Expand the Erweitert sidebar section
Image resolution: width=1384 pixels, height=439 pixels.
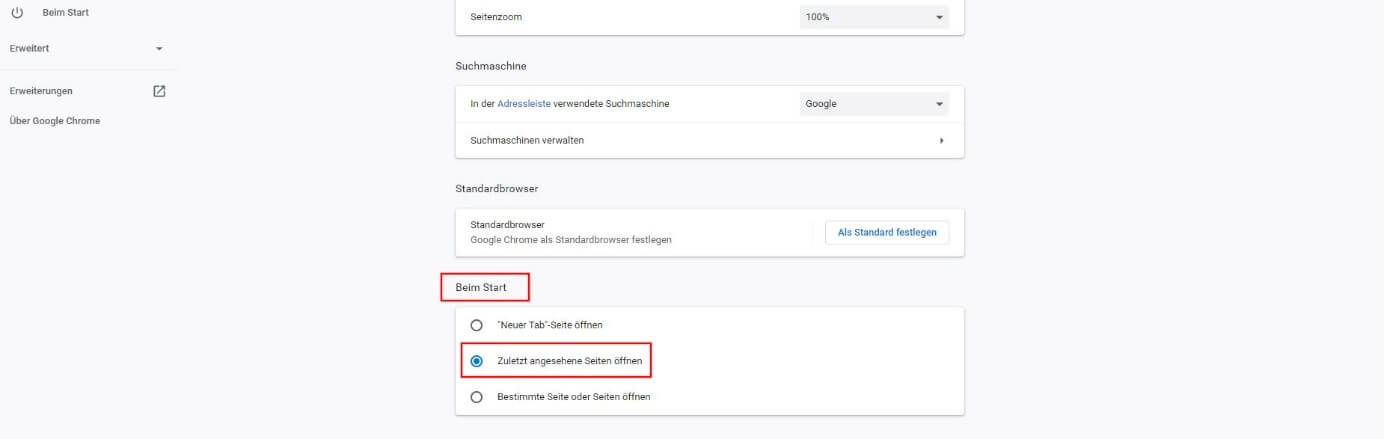[87, 48]
